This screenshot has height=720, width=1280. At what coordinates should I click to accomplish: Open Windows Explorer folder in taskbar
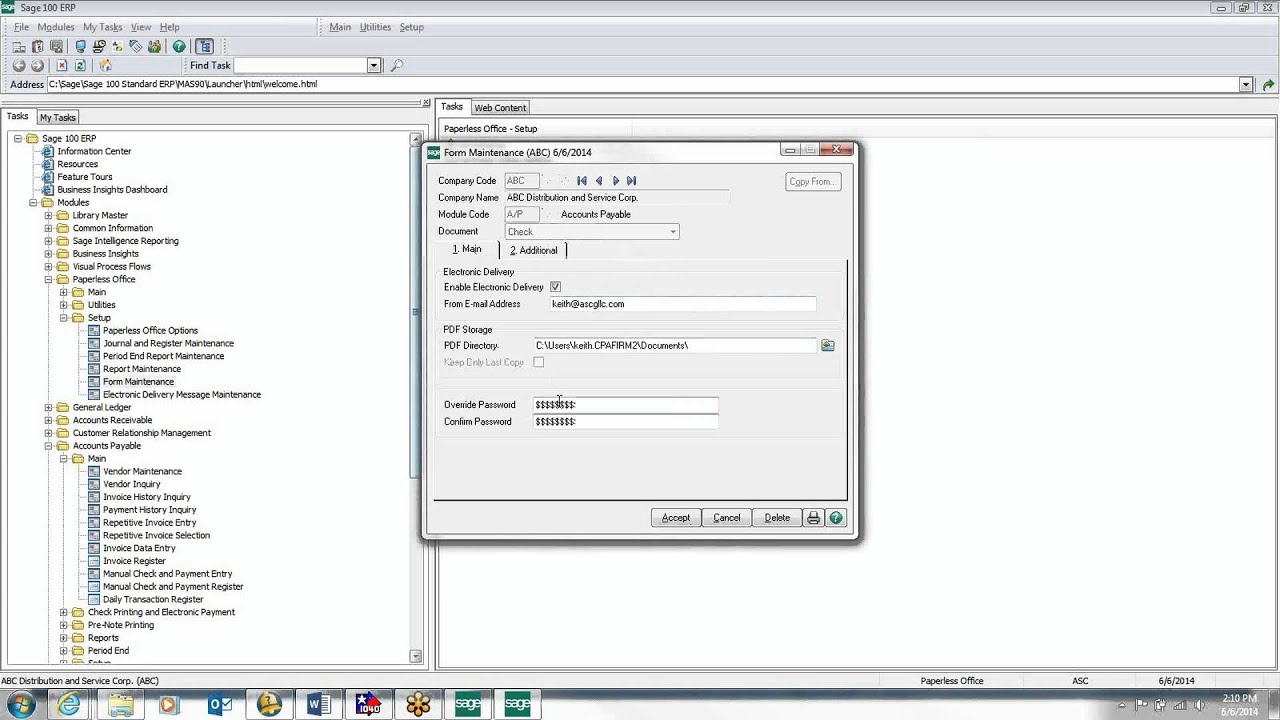(x=120, y=705)
